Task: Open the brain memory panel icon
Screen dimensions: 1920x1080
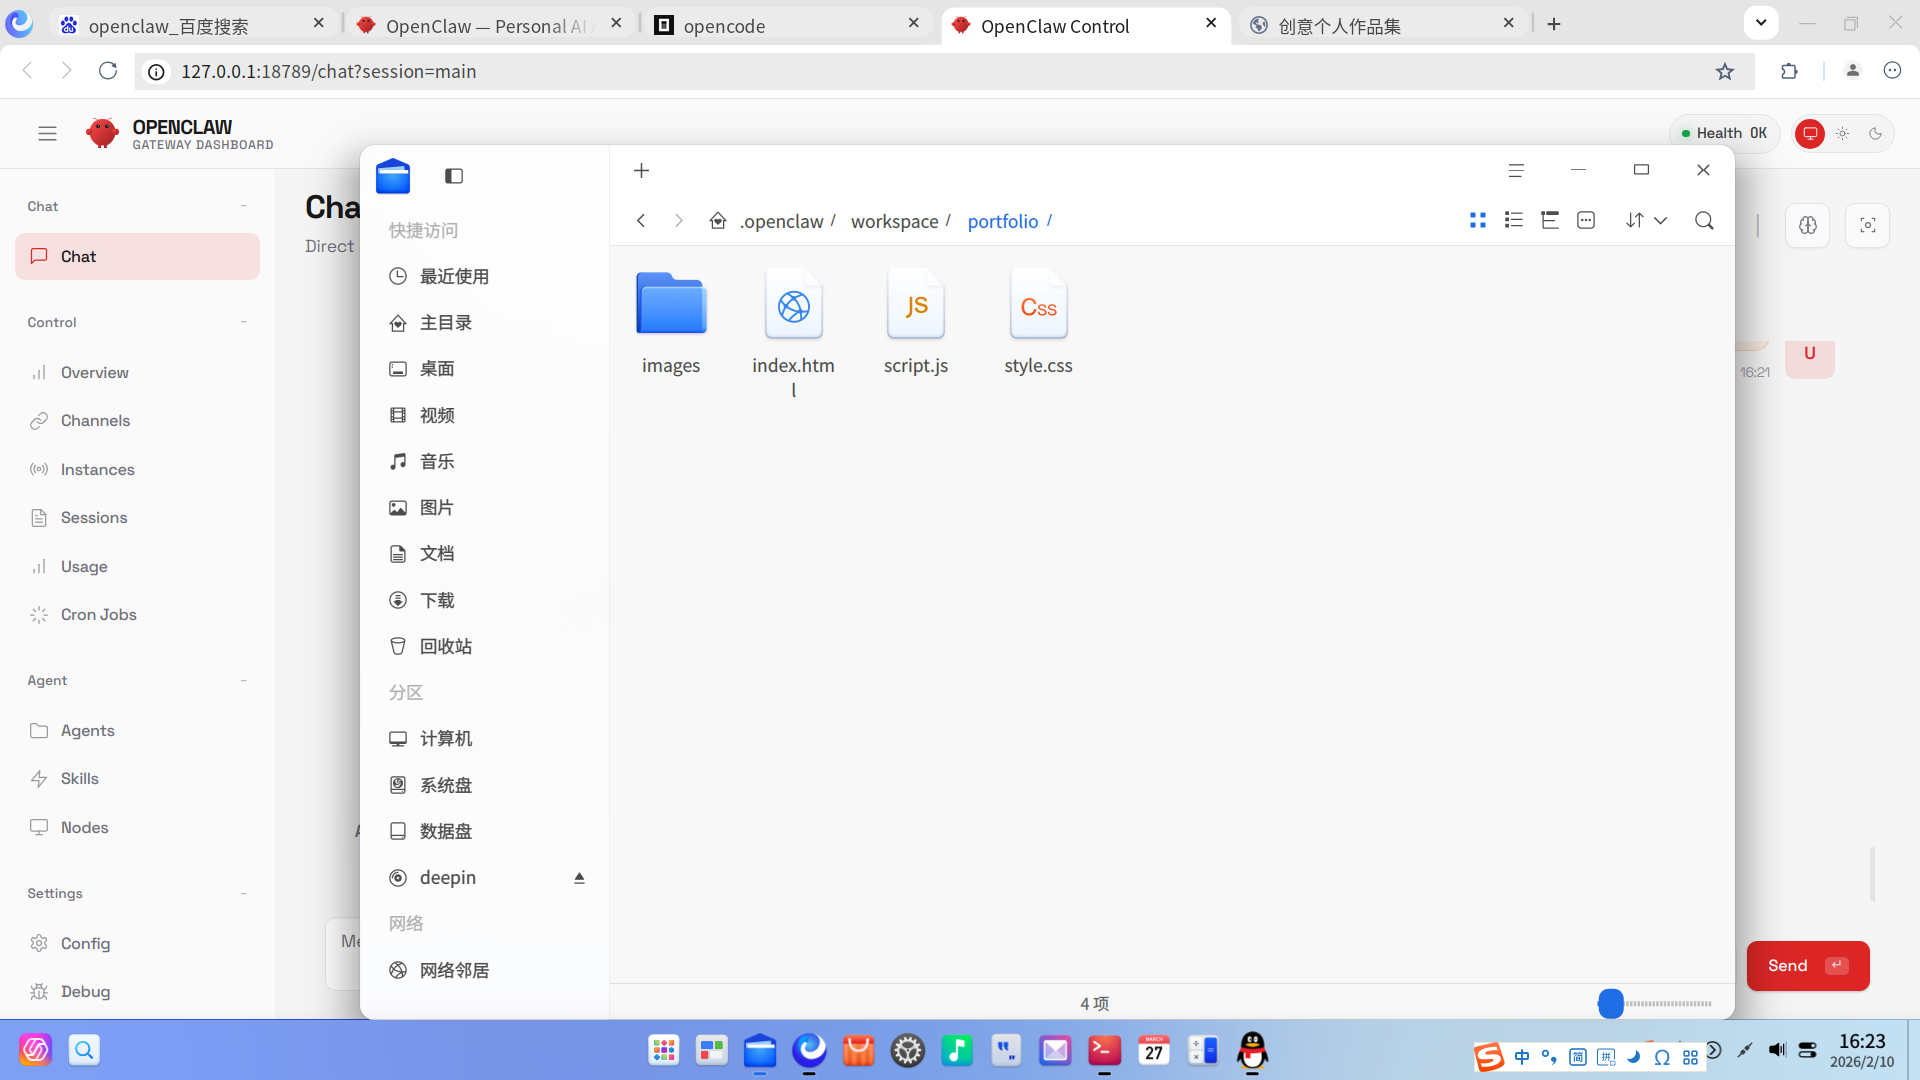Action: [1808, 225]
